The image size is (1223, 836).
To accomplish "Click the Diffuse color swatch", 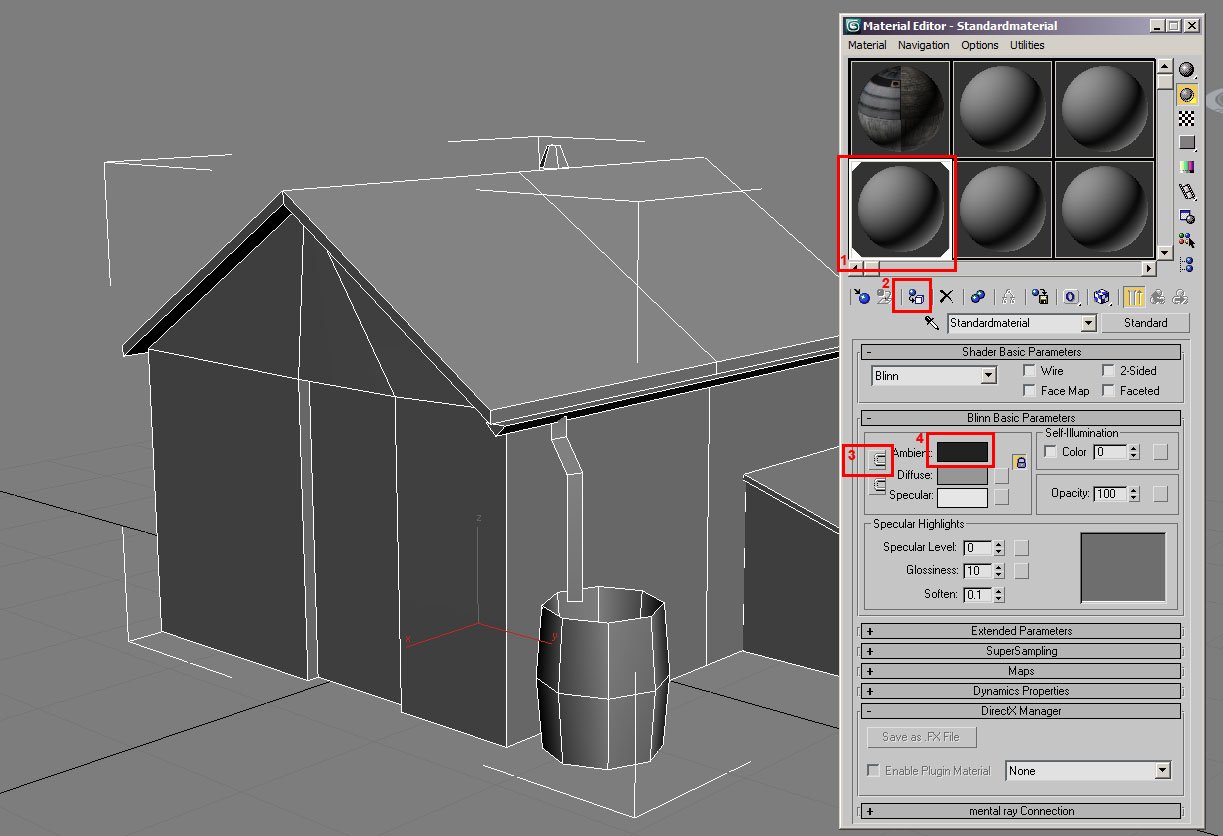I will tap(961, 476).
